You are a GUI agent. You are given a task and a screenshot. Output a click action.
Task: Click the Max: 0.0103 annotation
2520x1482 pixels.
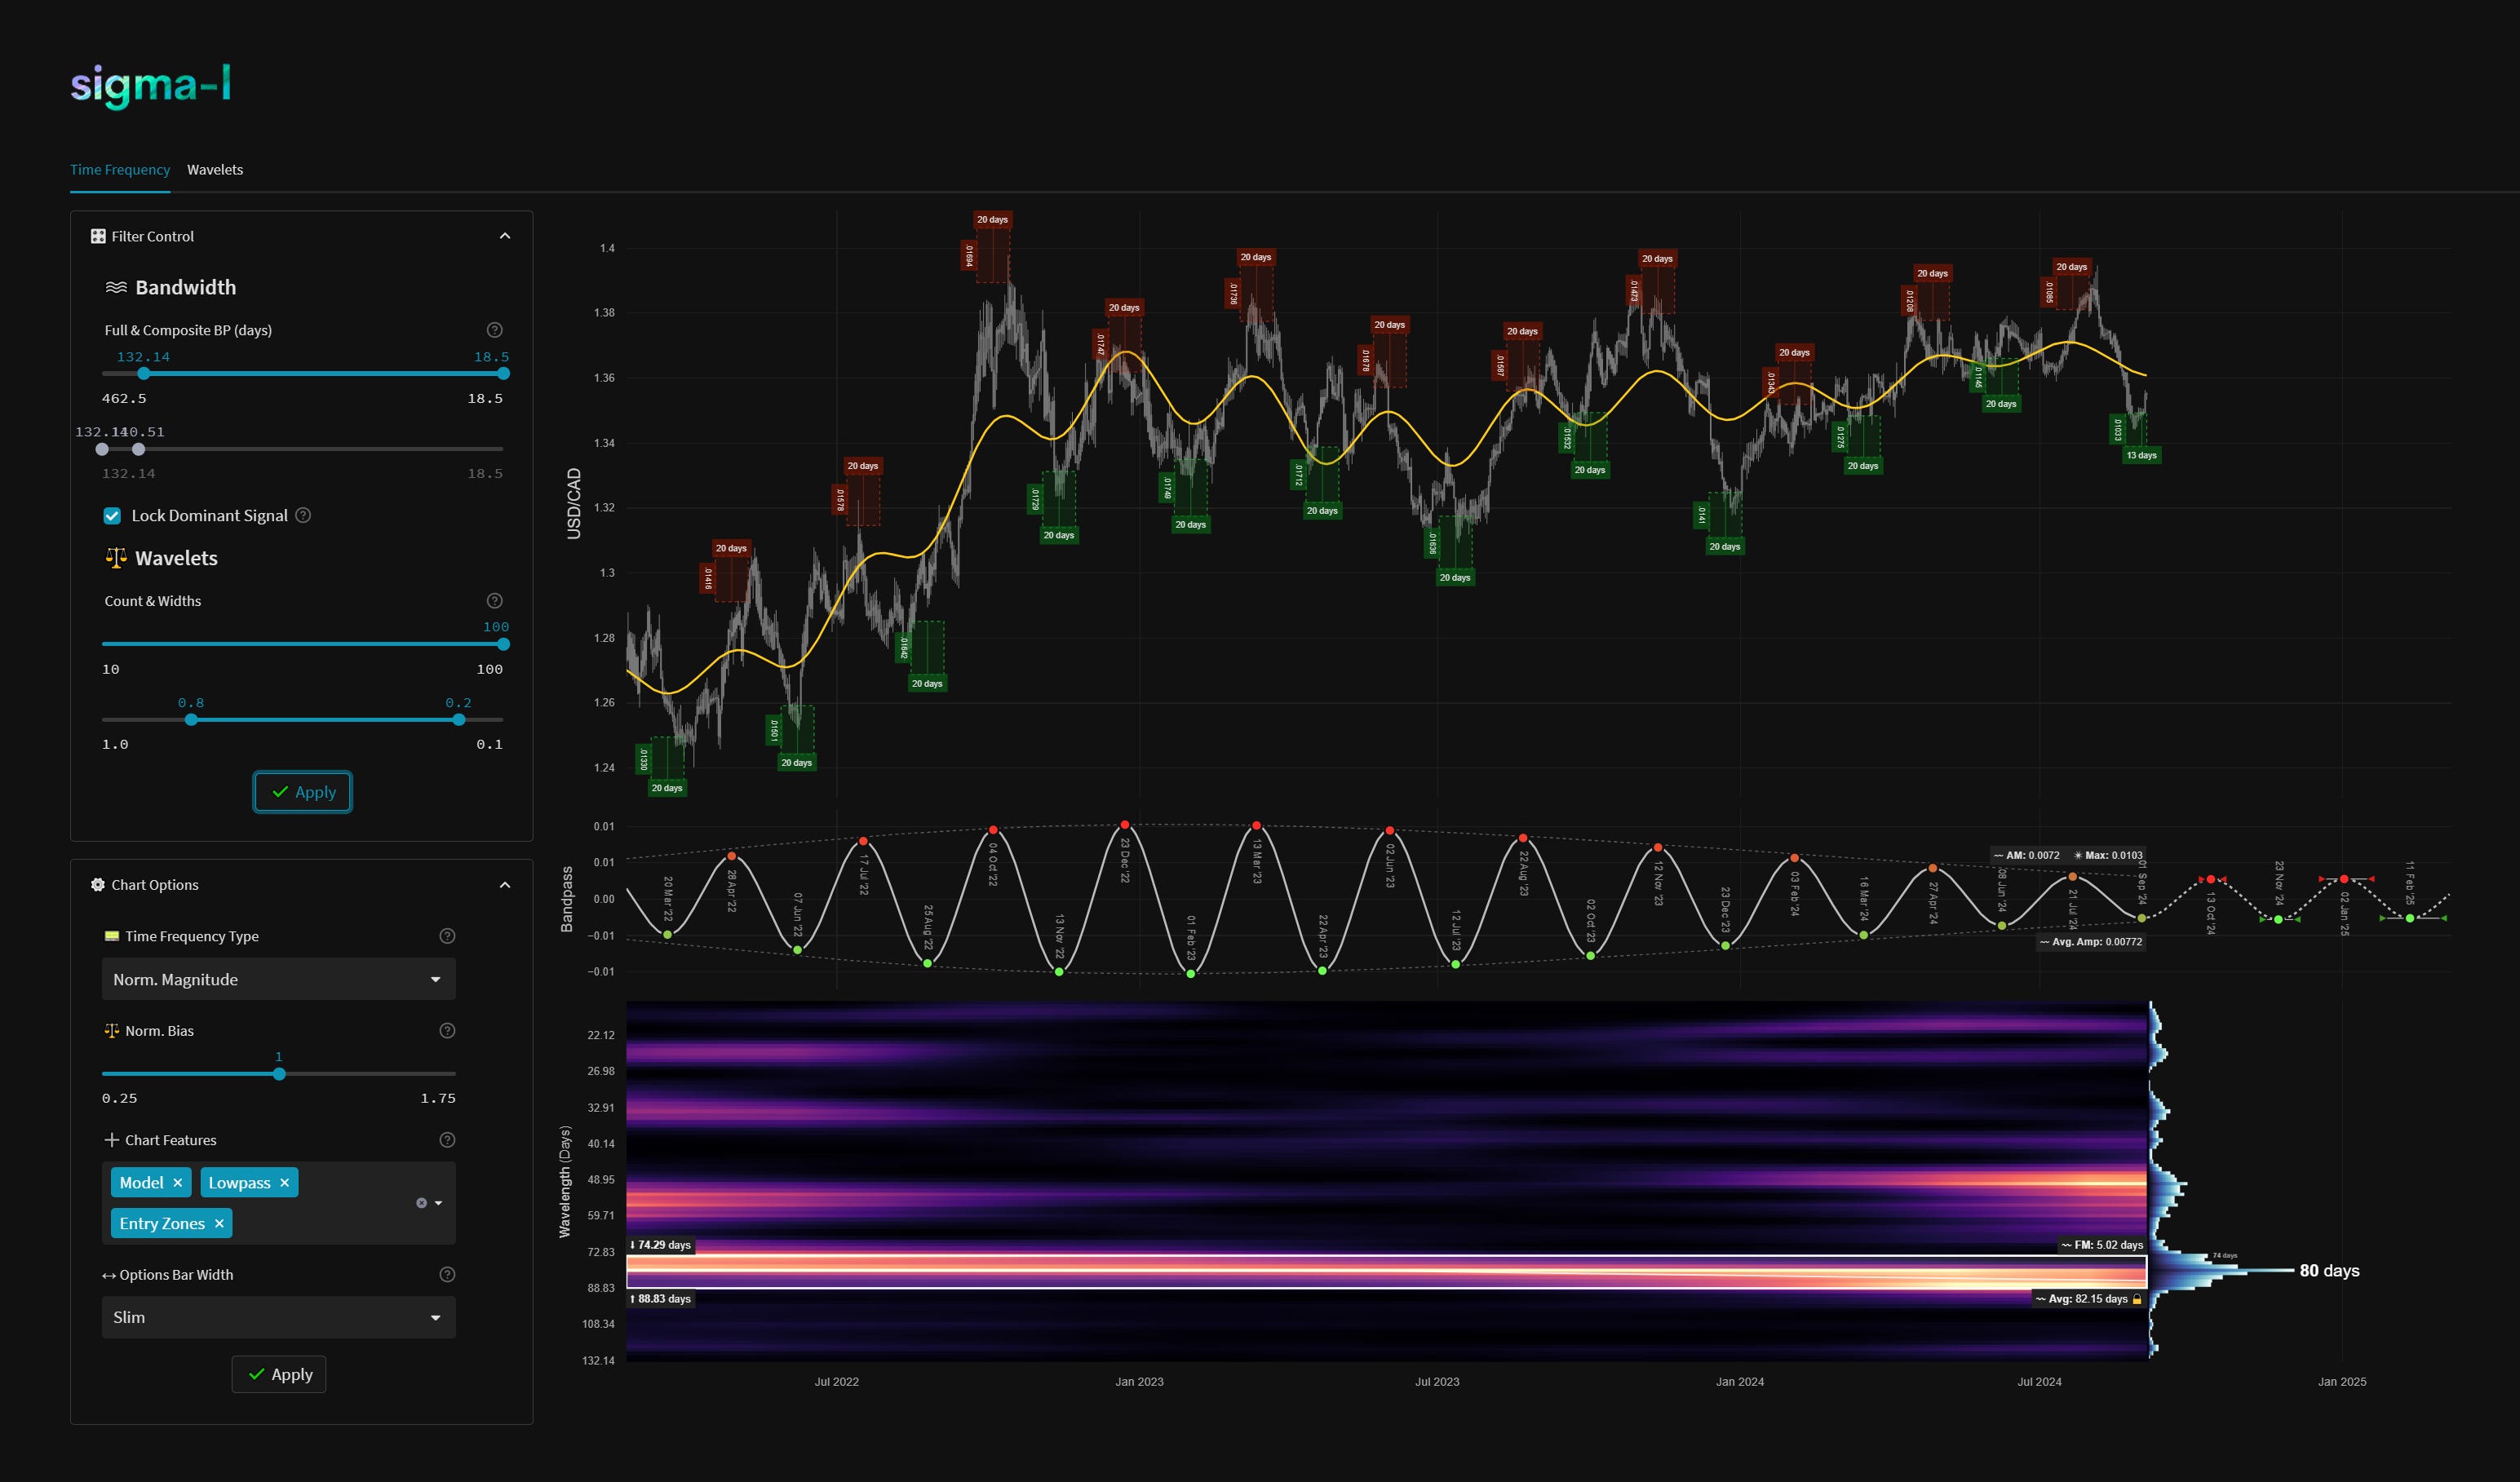pos(2108,855)
